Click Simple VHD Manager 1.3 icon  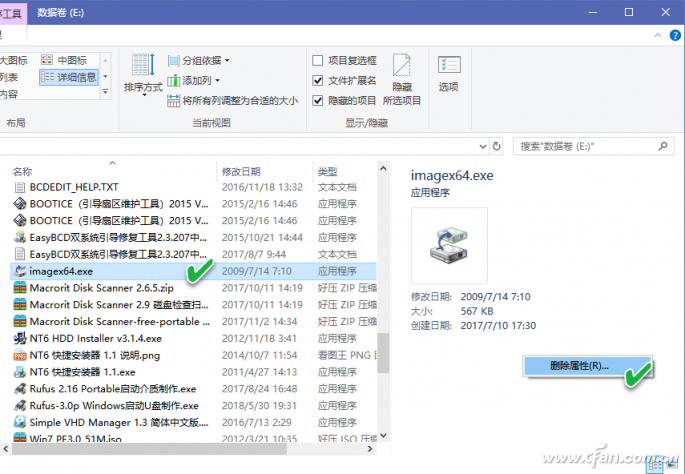pyautogui.click(x=20, y=422)
